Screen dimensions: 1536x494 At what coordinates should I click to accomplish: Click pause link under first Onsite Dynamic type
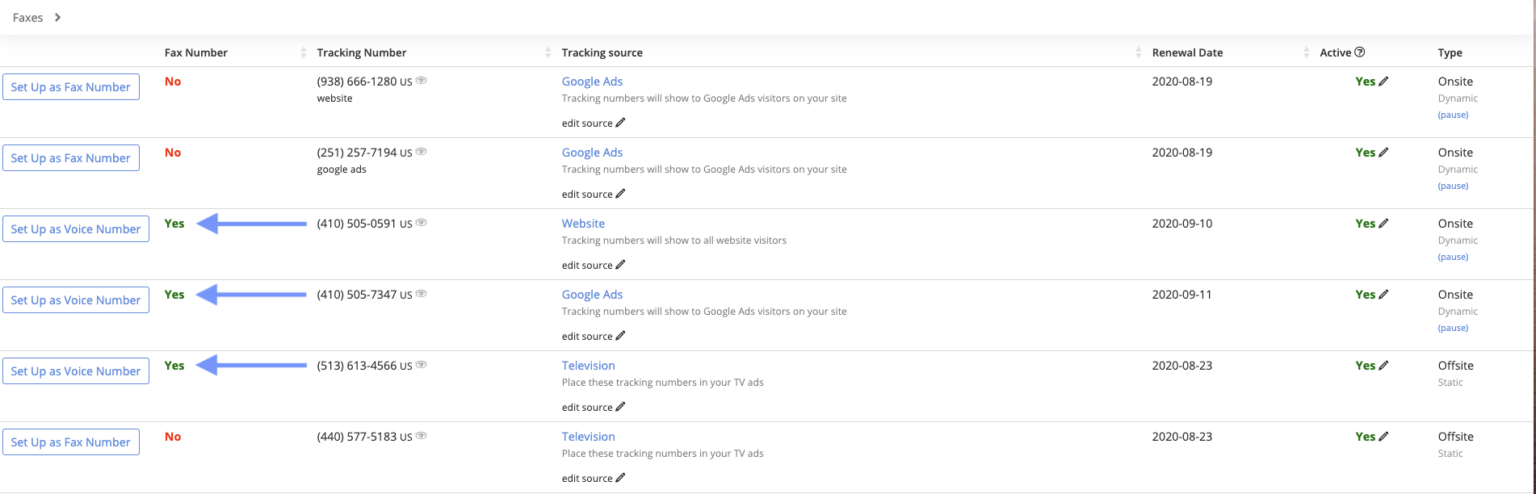(x=1453, y=115)
